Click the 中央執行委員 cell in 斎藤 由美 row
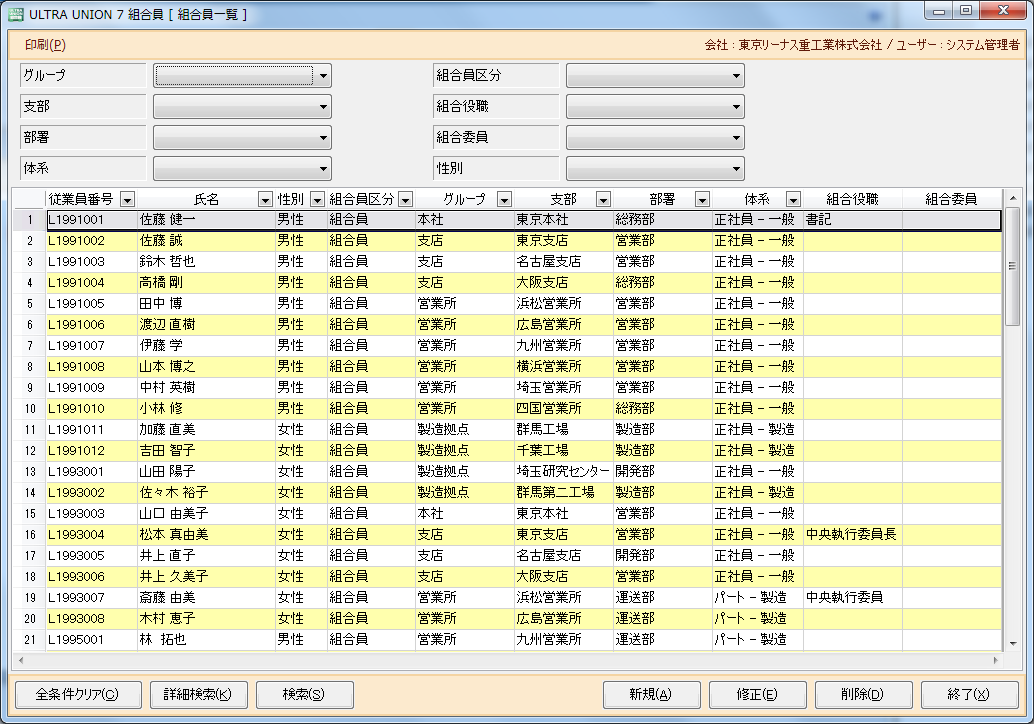The image size is (1034, 724). (x=853, y=598)
